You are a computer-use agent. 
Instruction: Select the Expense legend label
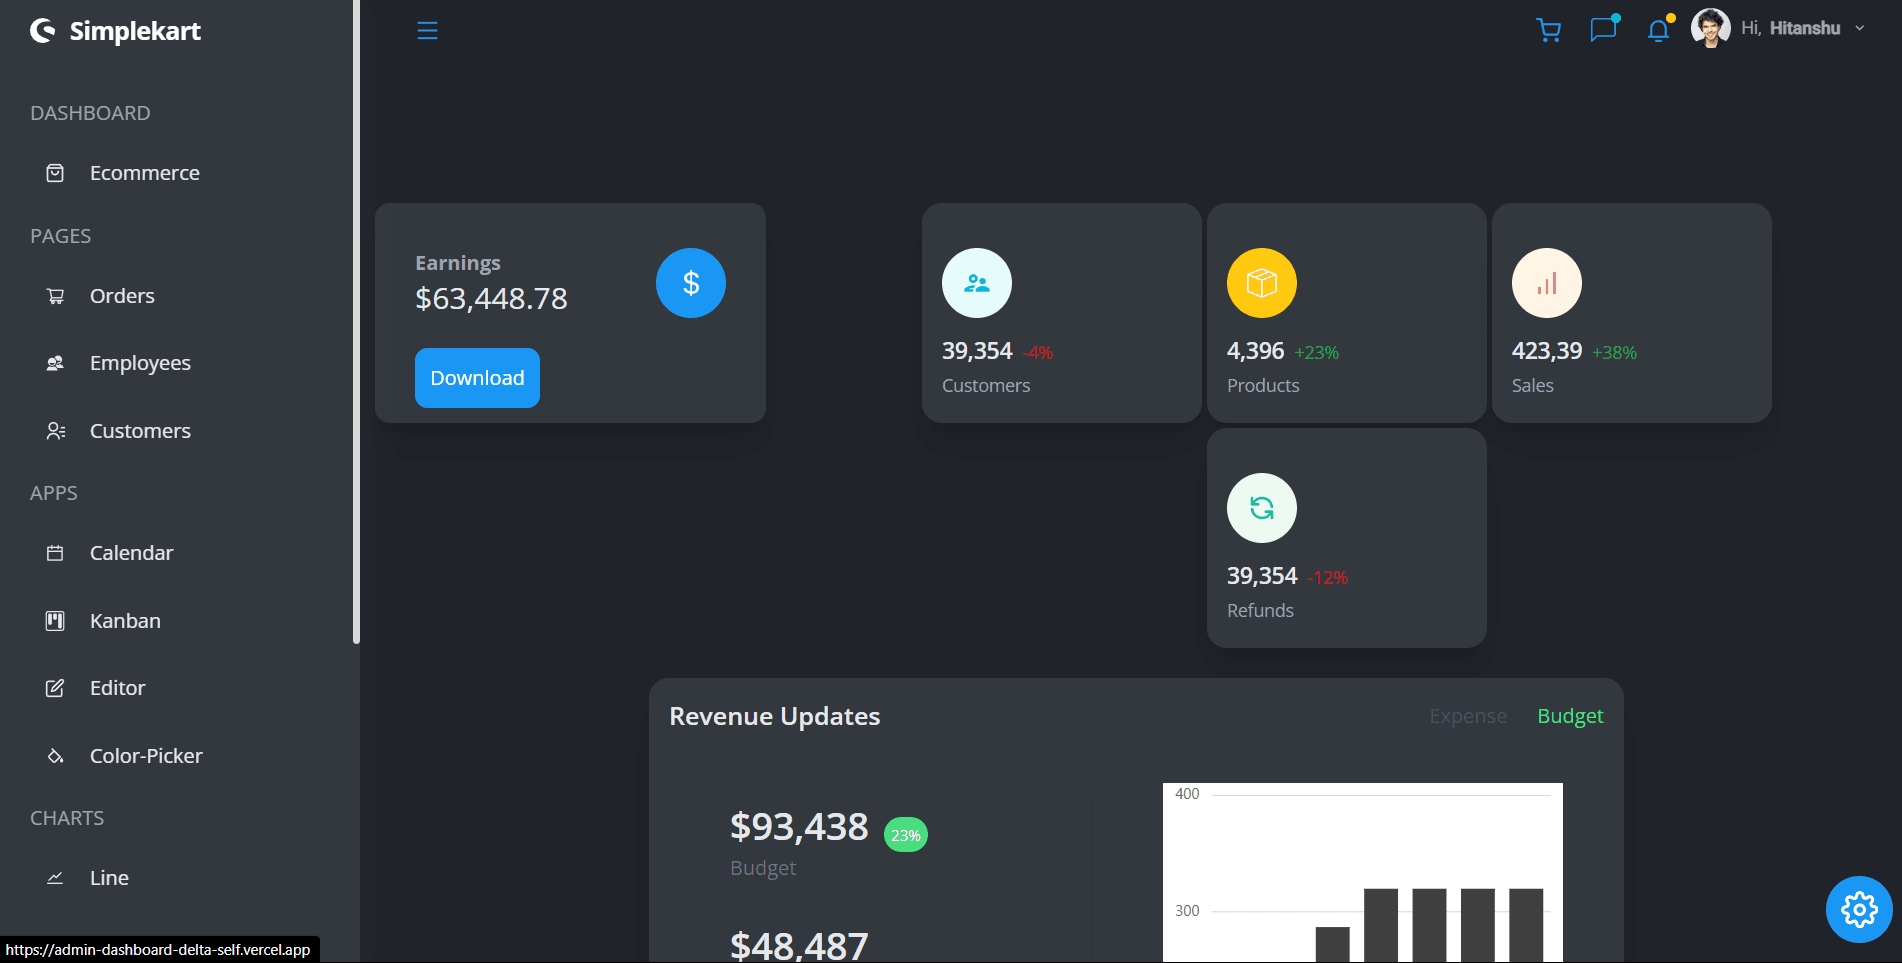[1468, 716]
